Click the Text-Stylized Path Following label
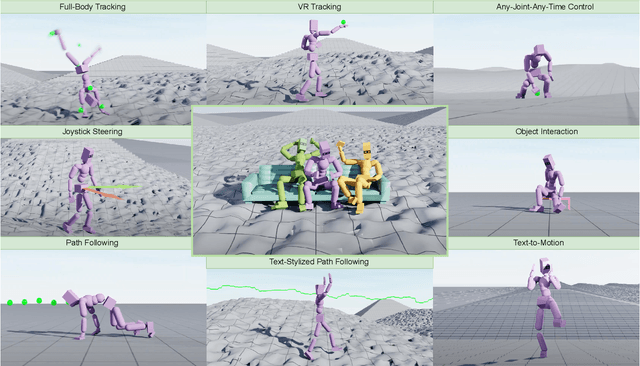The image size is (640, 366). pos(319,262)
